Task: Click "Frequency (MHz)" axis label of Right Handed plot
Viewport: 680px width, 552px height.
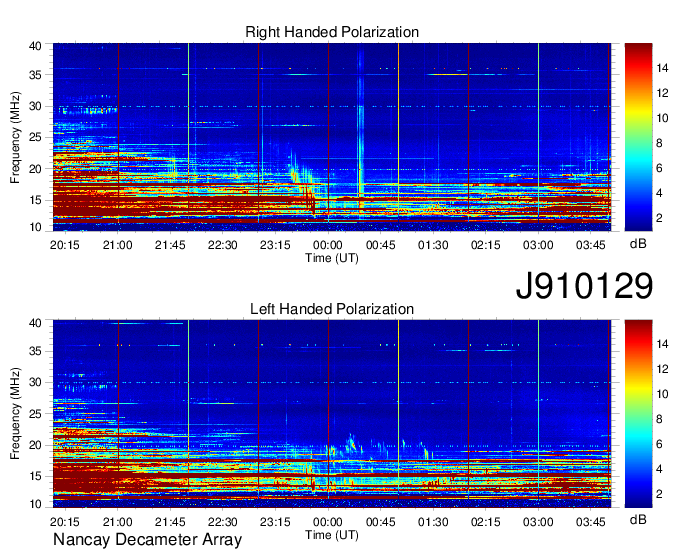Action: (x=15, y=137)
